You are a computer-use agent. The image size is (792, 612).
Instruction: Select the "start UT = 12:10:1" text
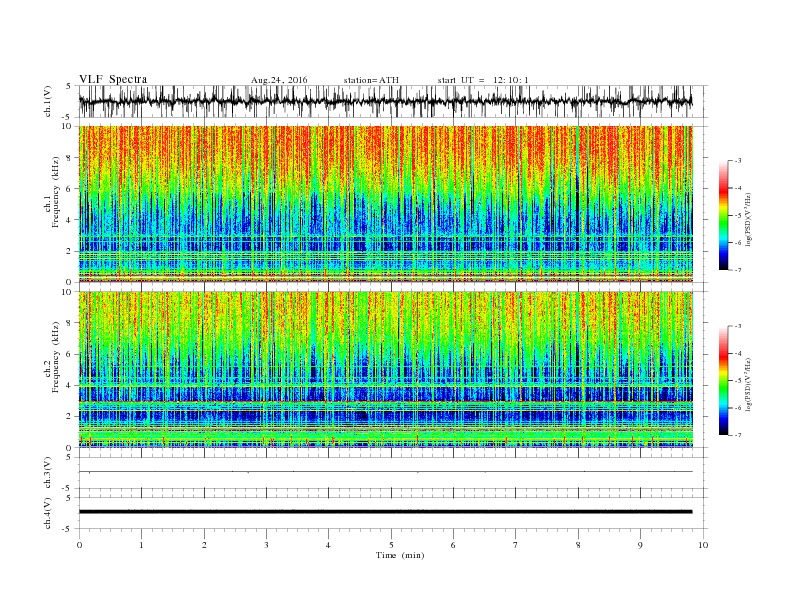(x=483, y=80)
